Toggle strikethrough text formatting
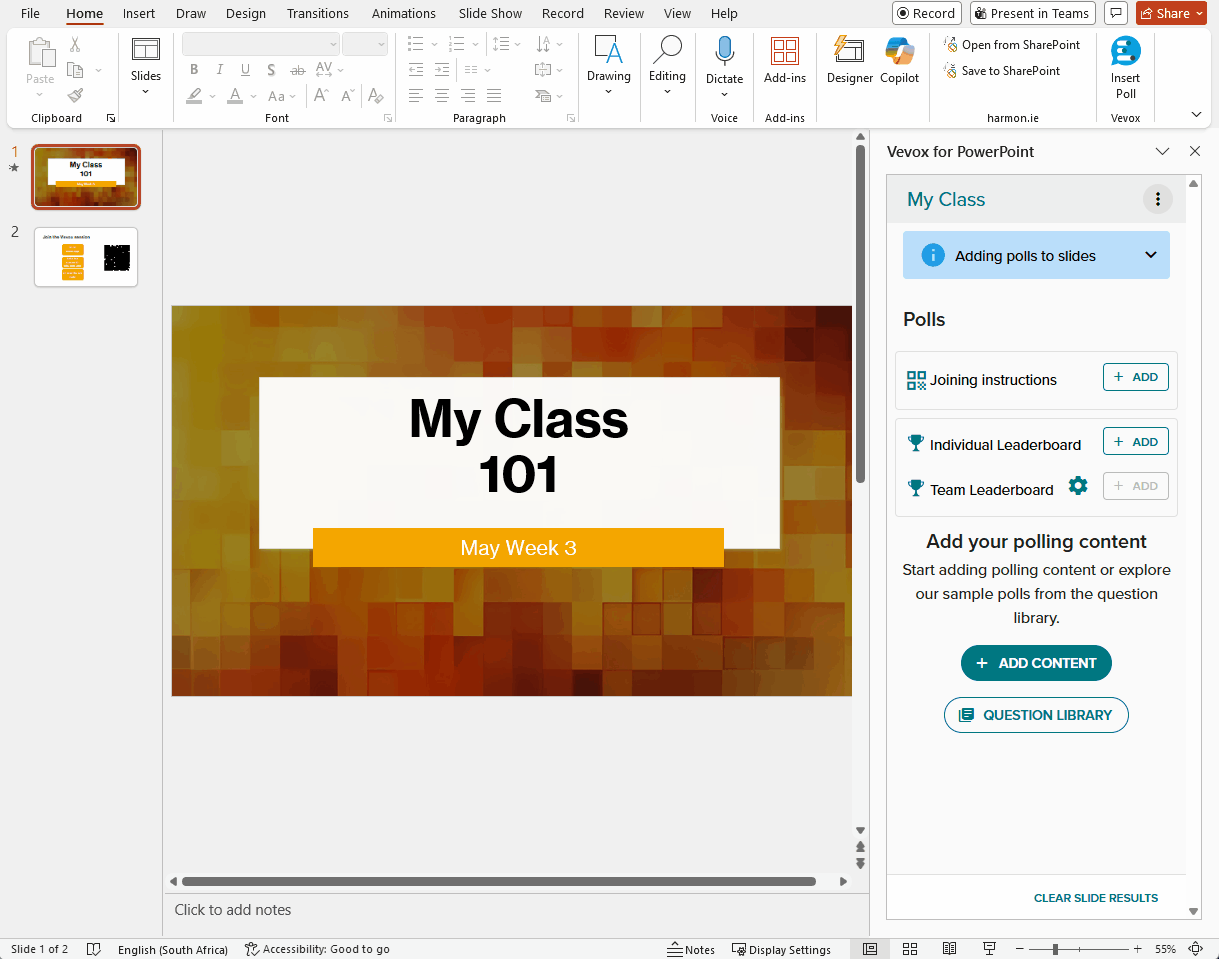Image resolution: width=1219 pixels, height=959 pixels. 297,69
